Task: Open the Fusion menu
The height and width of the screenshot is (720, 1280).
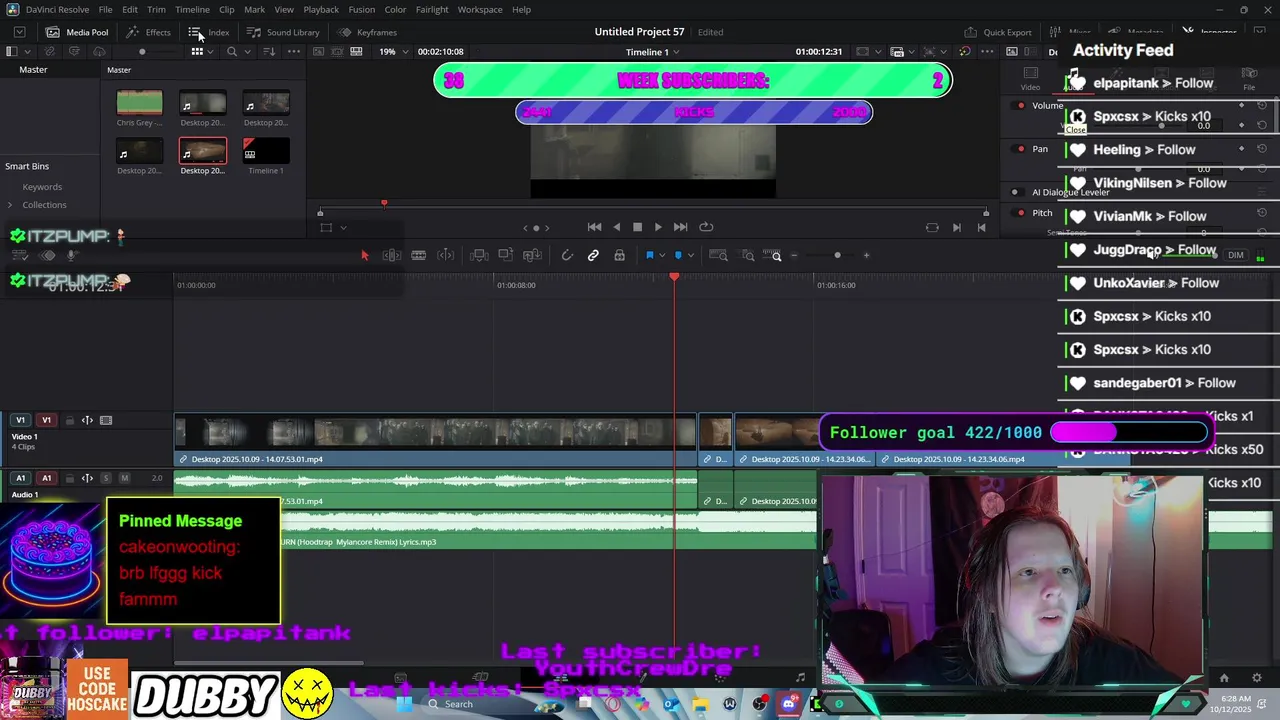Action: tap(362, 10)
